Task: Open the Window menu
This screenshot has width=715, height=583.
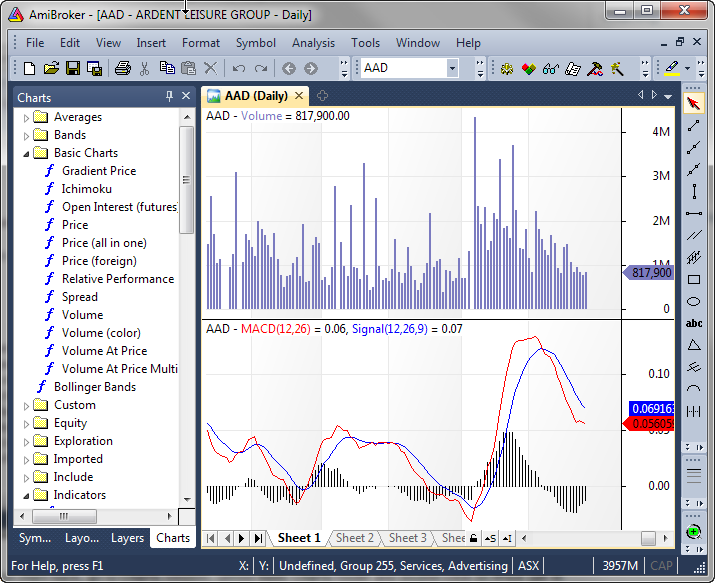Action: tap(418, 43)
